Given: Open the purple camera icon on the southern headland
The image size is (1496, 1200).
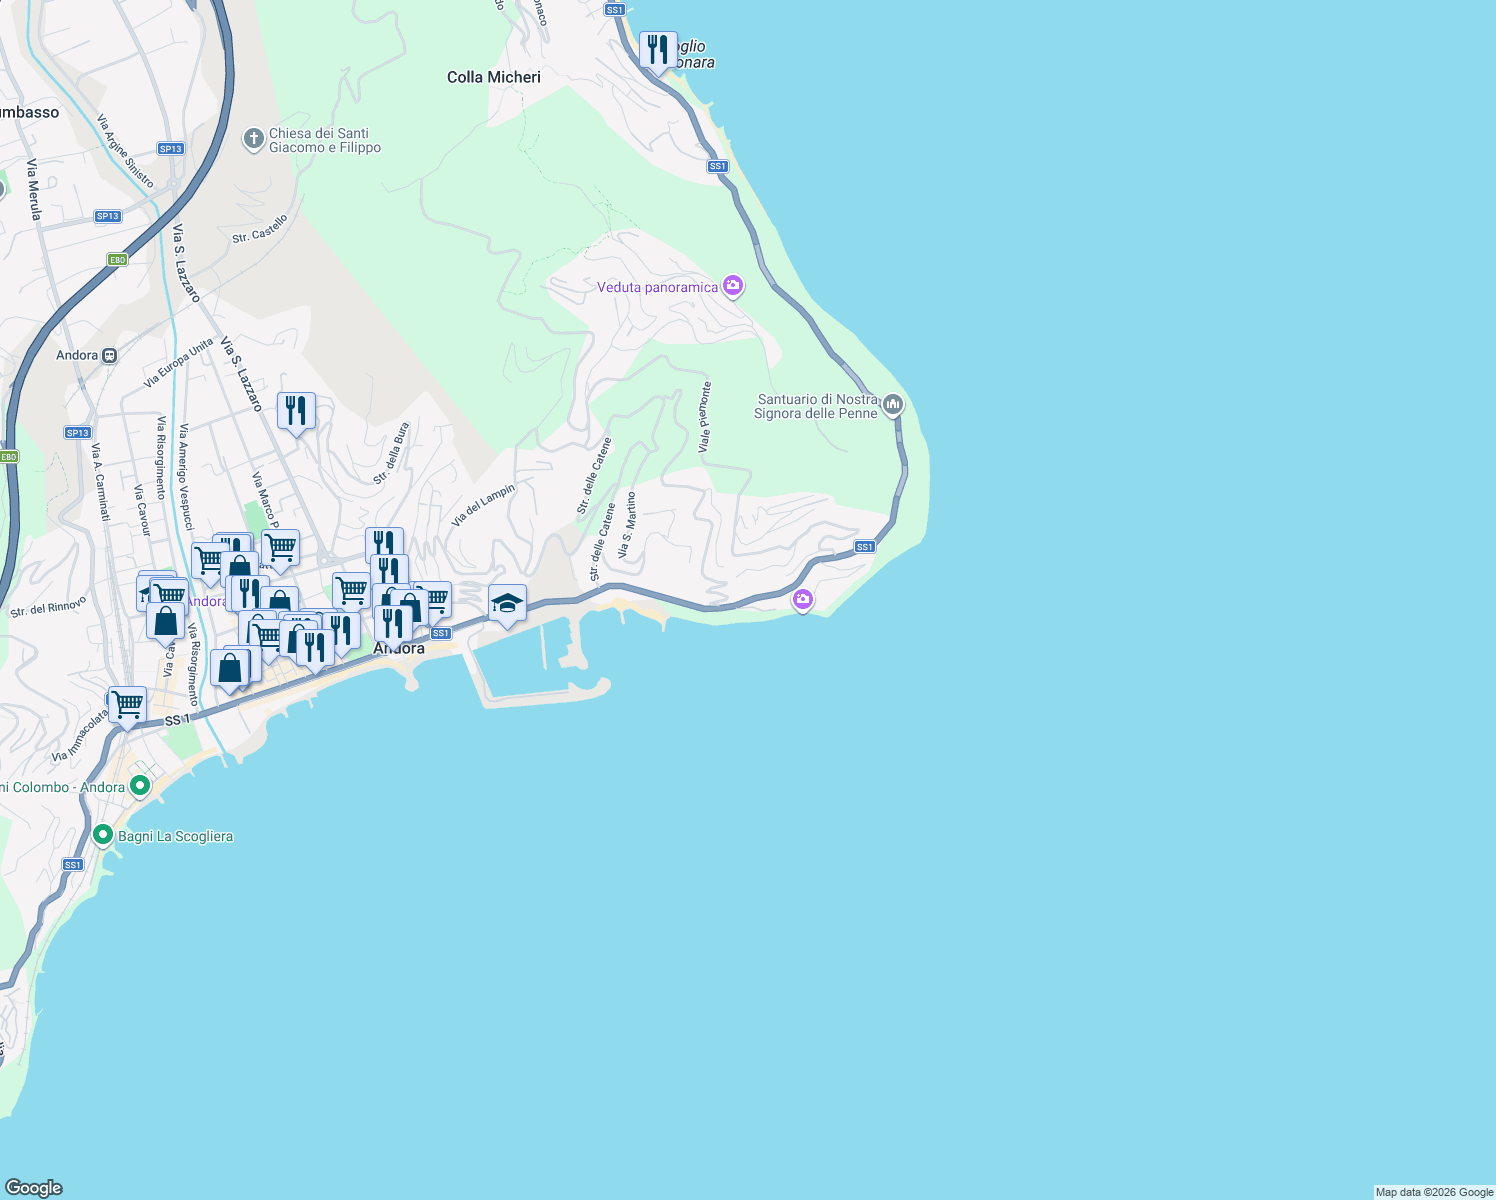Looking at the screenshot, I should (802, 600).
